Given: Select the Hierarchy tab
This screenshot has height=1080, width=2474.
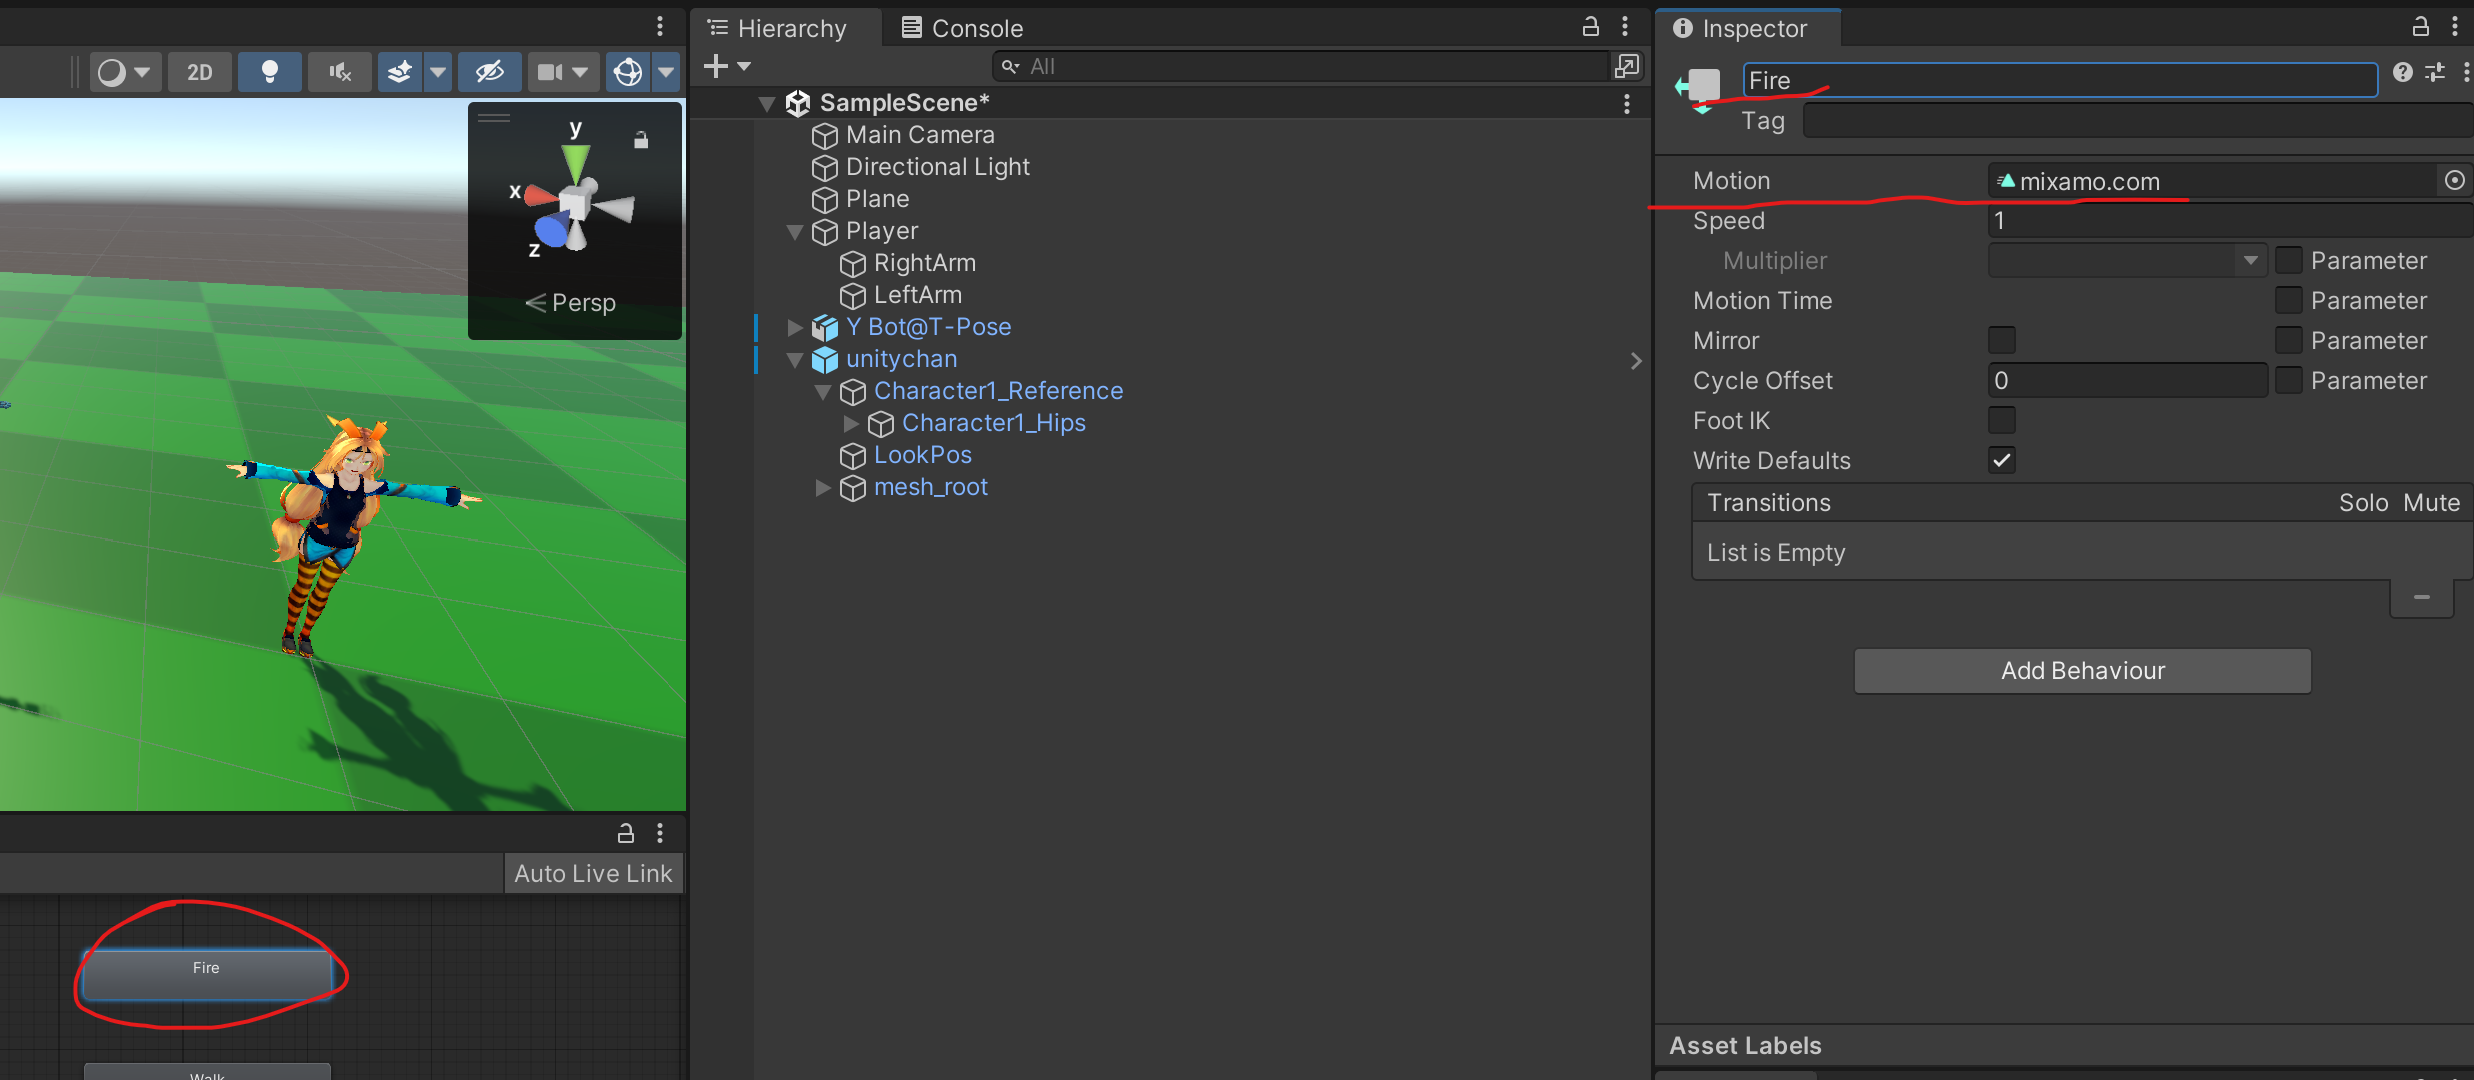Looking at the screenshot, I should [x=778, y=28].
